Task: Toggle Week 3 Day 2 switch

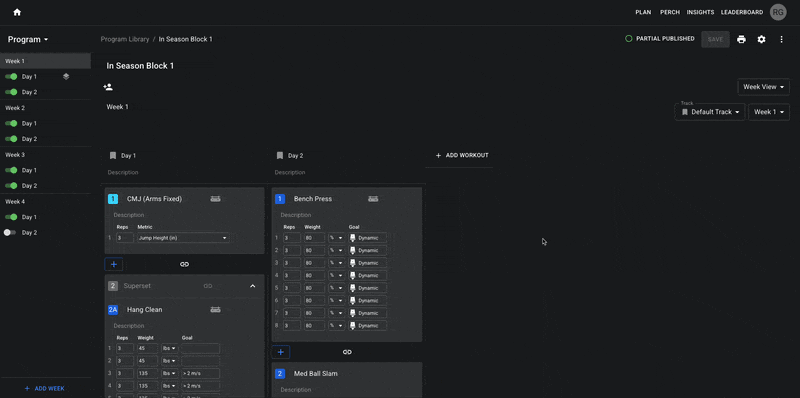Action: click(11, 186)
